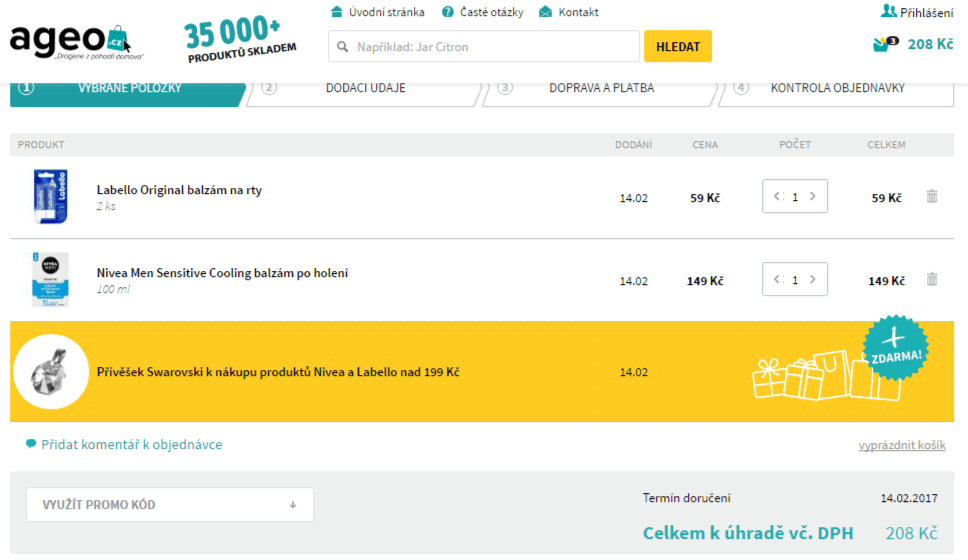This screenshot has width=968, height=560.
Task: Delete Labello balzám with trash icon
Action: tap(932, 197)
